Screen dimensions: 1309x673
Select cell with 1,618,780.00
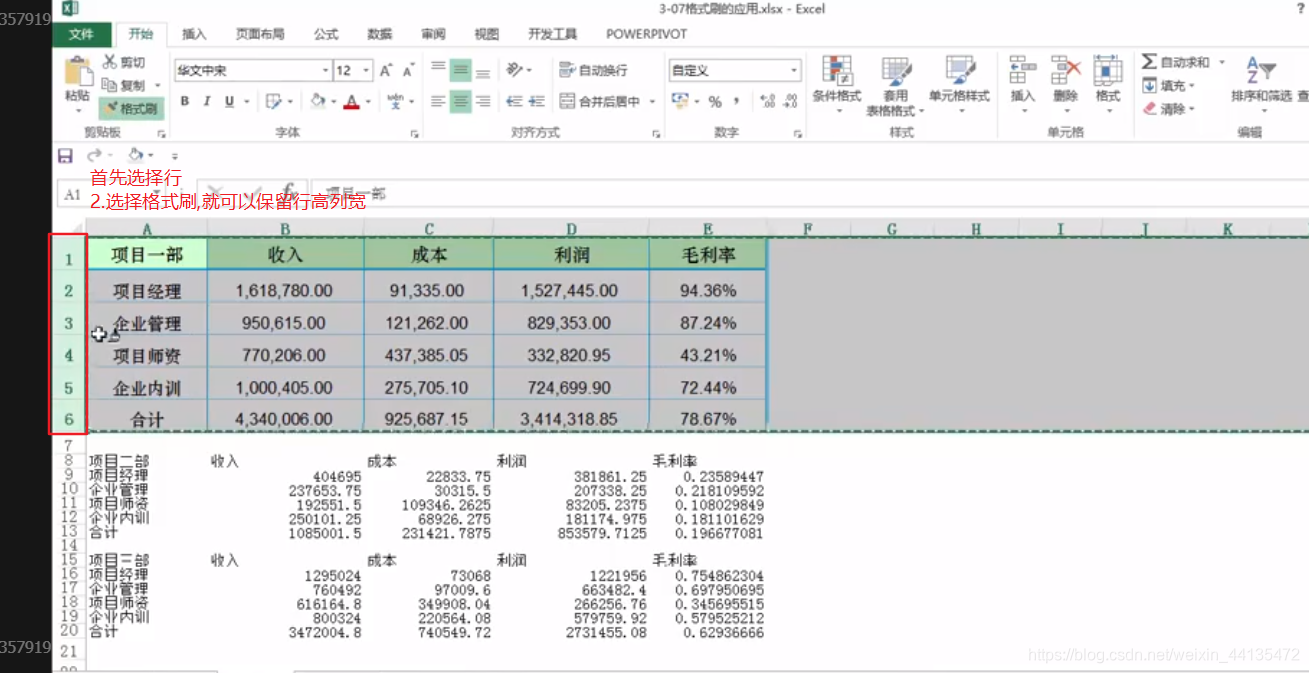point(285,291)
